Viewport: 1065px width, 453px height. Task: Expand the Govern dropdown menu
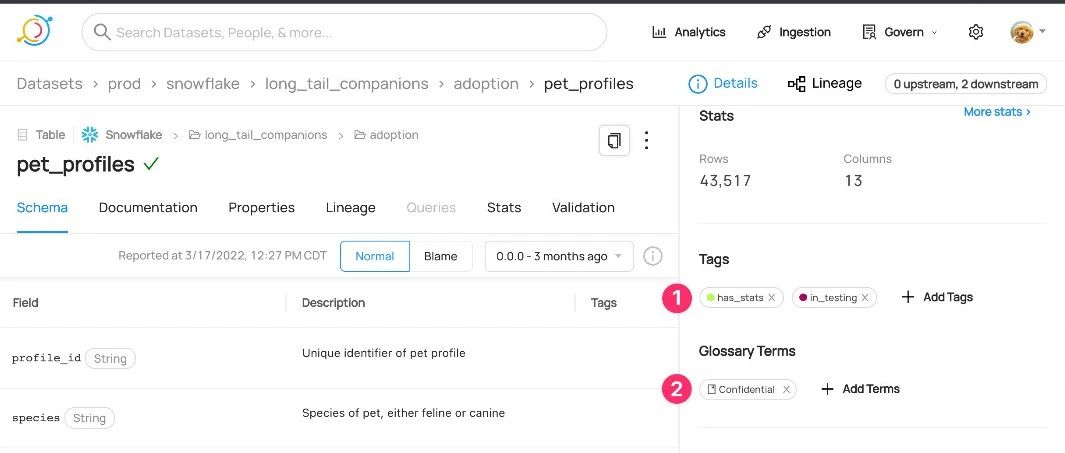[x=900, y=32]
